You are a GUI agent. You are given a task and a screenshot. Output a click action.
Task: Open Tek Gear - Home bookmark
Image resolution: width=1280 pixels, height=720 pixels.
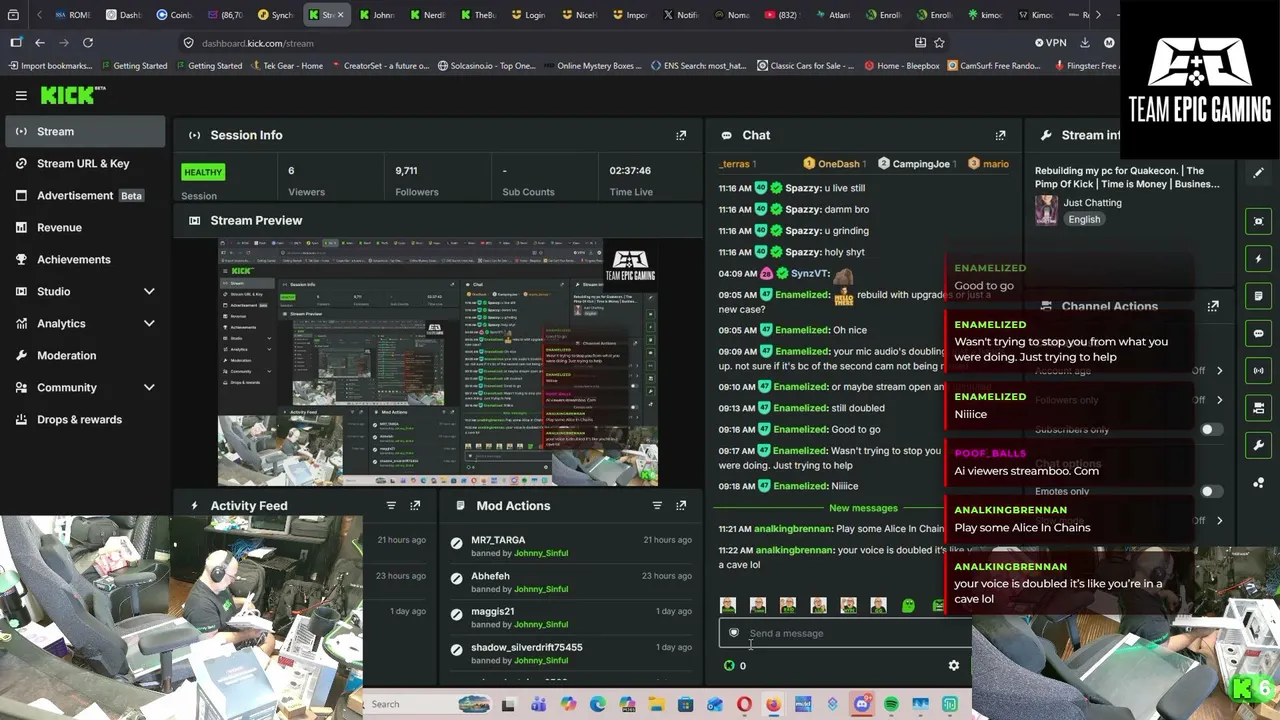[x=286, y=66]
